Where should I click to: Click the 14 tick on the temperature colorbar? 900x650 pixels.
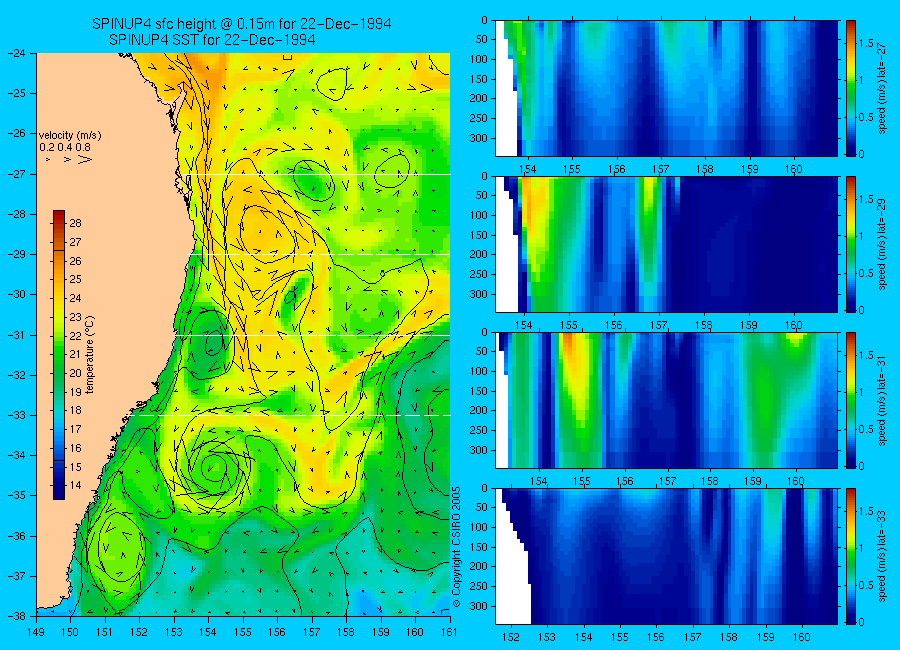pyautogui.click(x=75, y=485)
